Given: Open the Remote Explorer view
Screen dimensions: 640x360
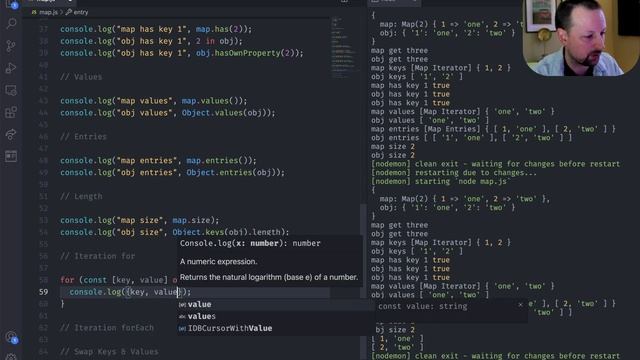Looking at the screenshot, I should coord(11,90).
